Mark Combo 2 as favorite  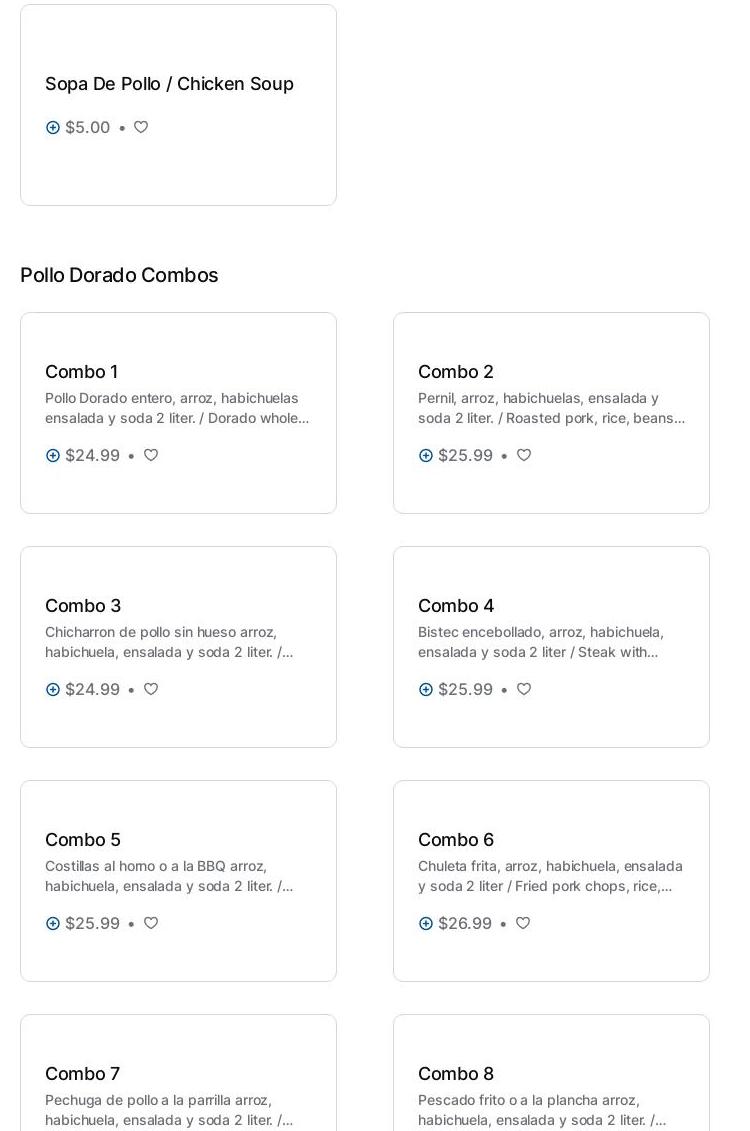point(524,456)
